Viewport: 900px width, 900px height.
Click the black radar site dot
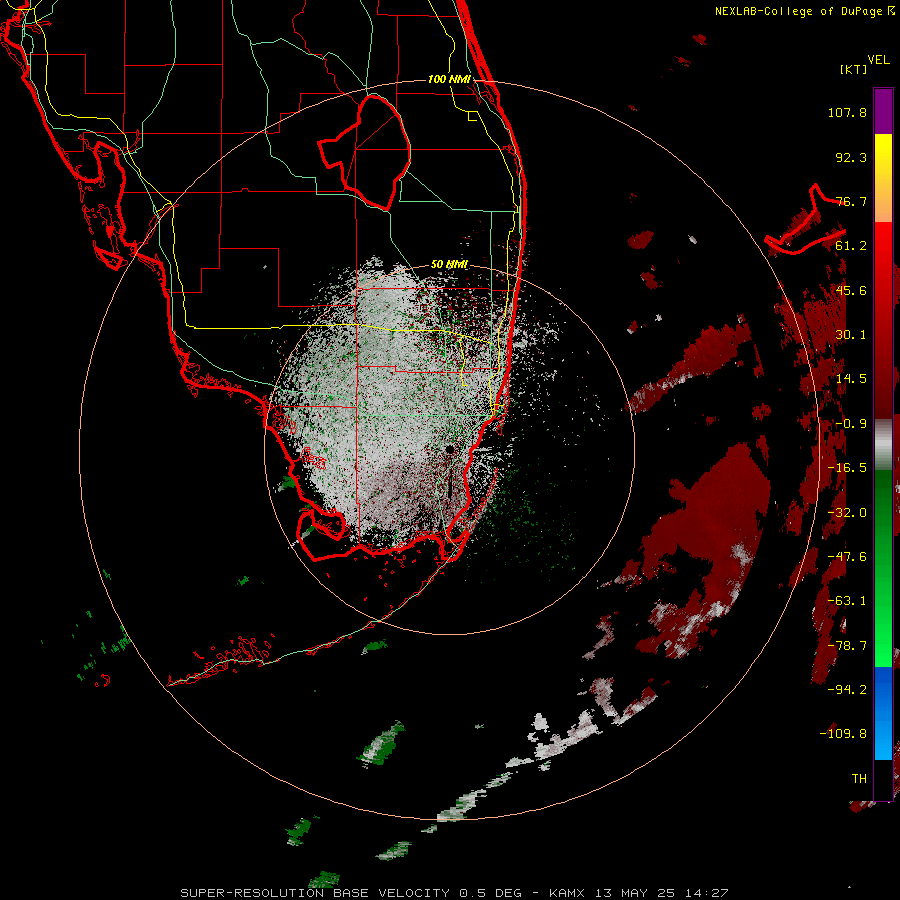pyautogui.click(x=449, y=449)
